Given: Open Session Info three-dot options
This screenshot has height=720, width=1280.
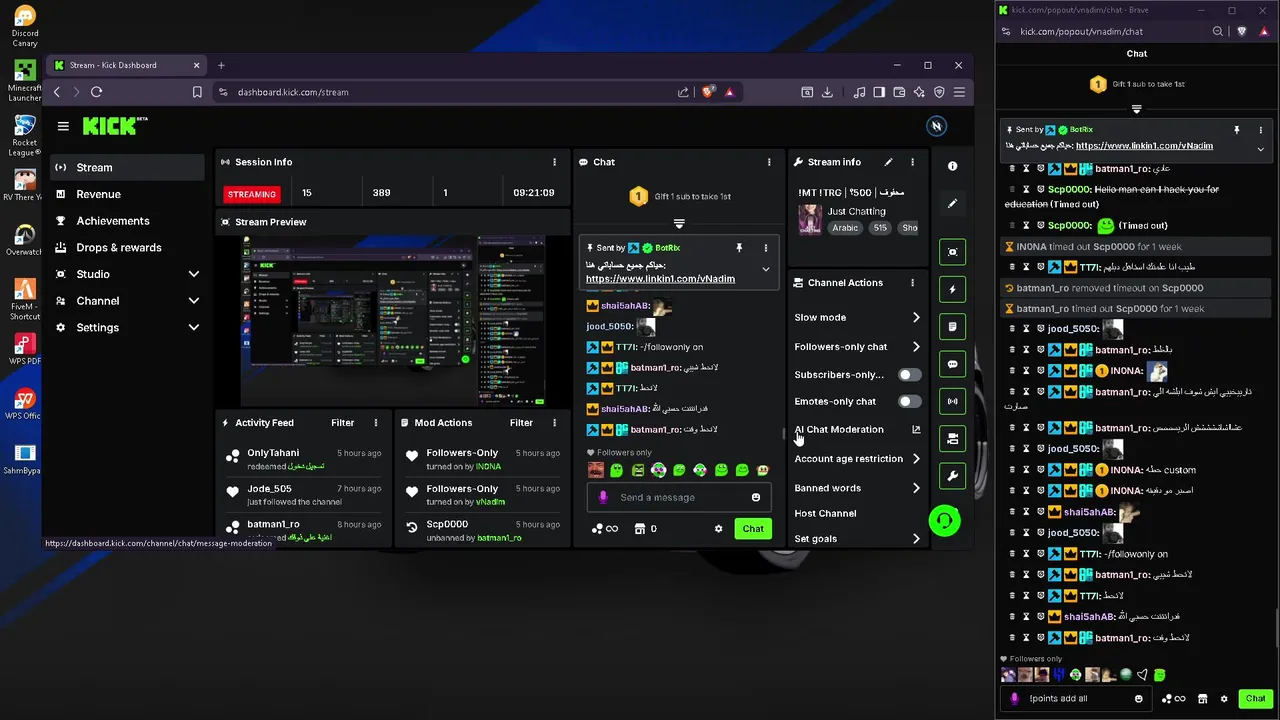Looking at the screenshot, I should coord(554,162).
